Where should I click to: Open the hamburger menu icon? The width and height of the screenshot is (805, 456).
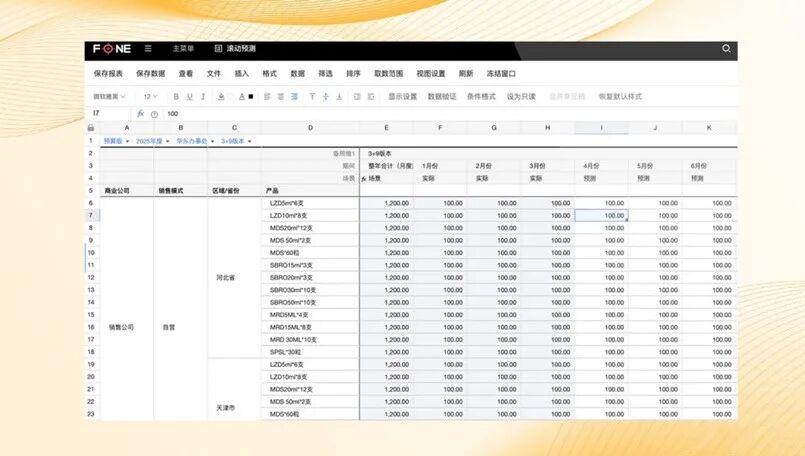point(148,49)
